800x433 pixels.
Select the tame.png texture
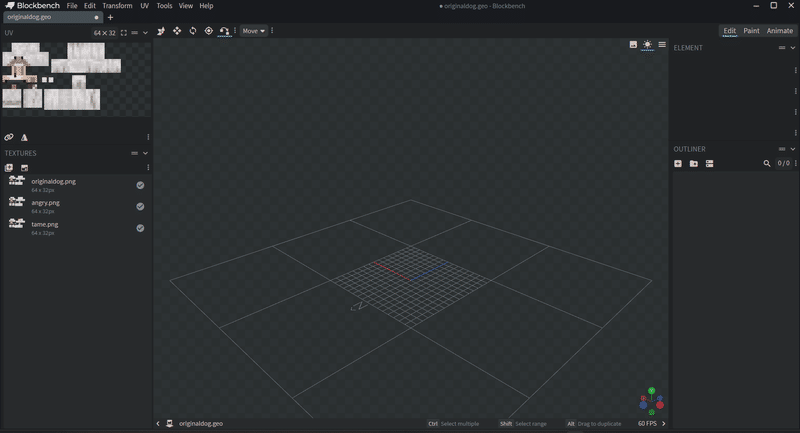tap(77, 228)
